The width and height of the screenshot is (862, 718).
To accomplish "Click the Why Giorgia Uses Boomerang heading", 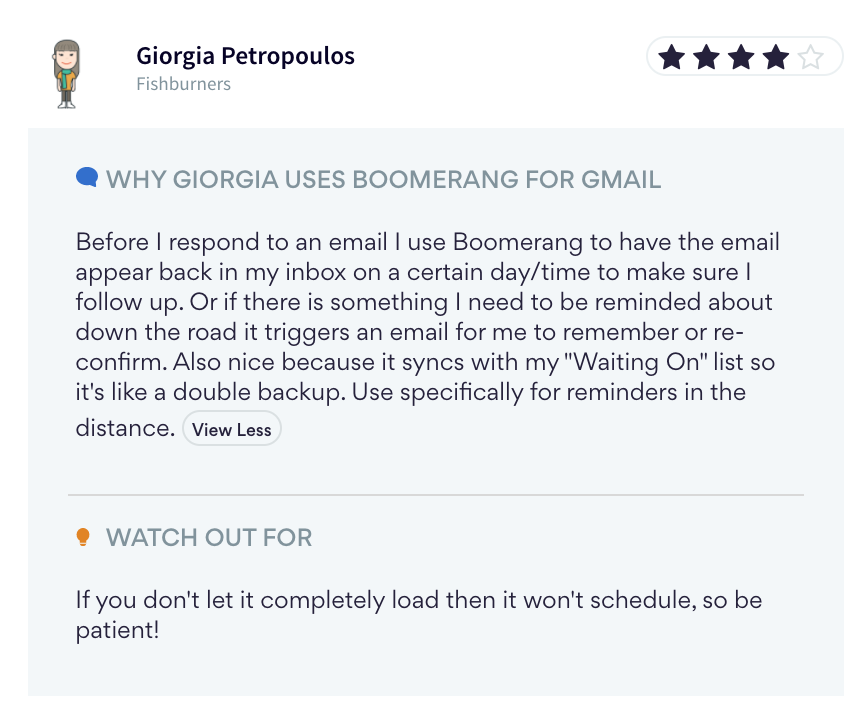I will click(383, 179).
